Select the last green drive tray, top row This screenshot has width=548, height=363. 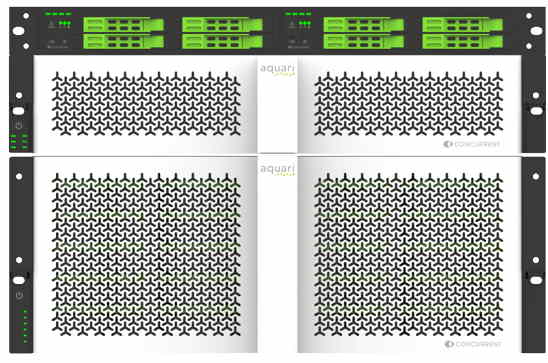tap(463, 25)
